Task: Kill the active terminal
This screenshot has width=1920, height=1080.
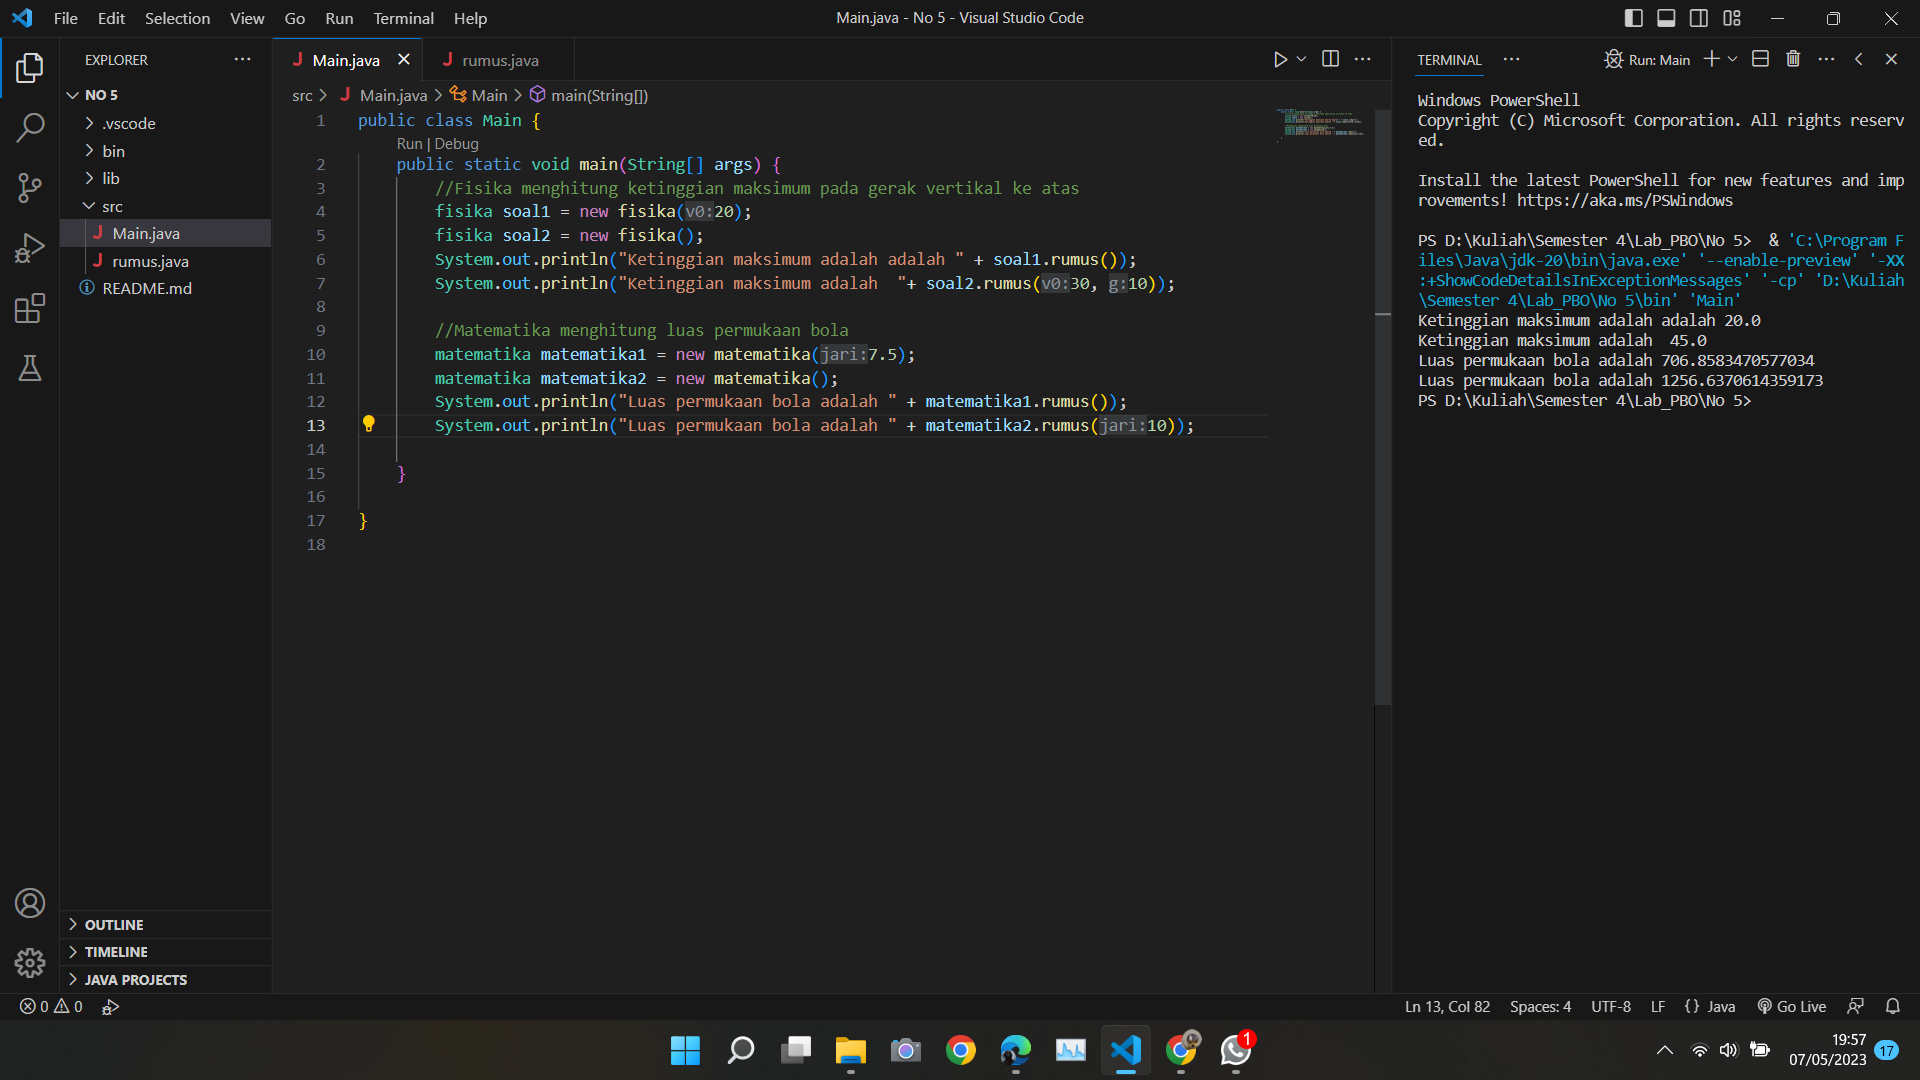Action: 1793,59
